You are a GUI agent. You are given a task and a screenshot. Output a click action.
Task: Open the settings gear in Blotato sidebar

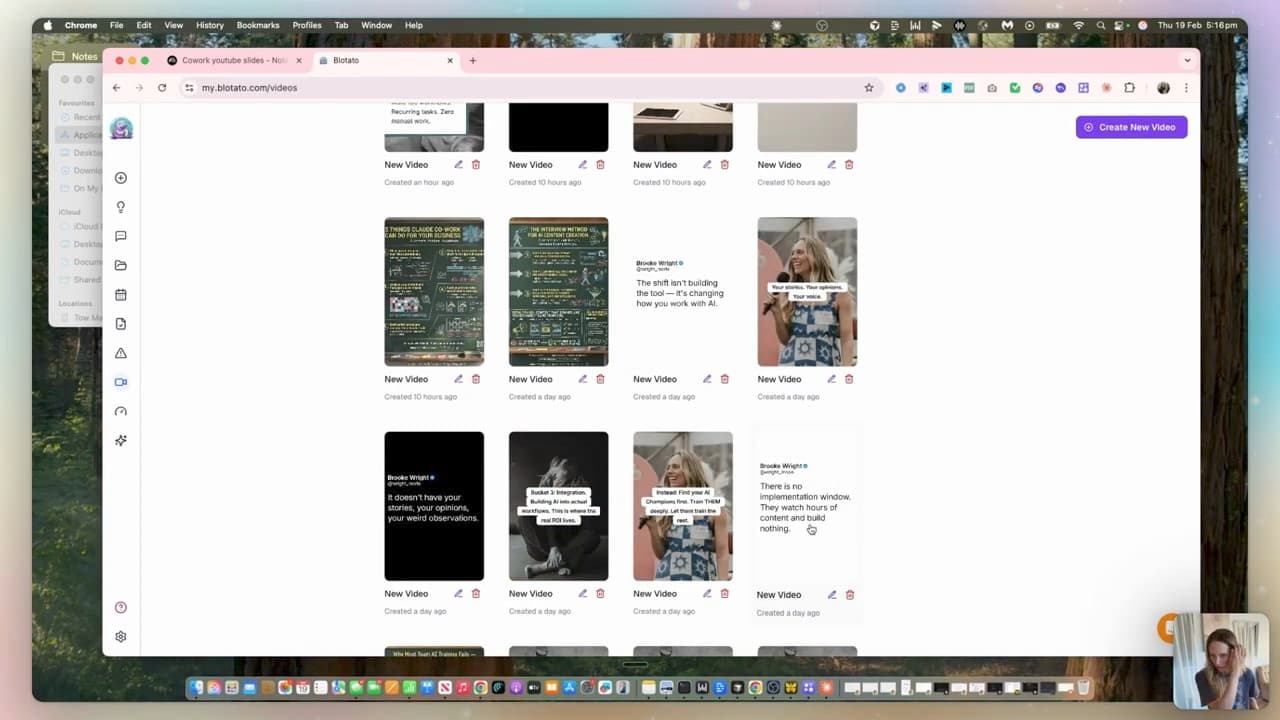pyautogui.click(x=121, y=636)
